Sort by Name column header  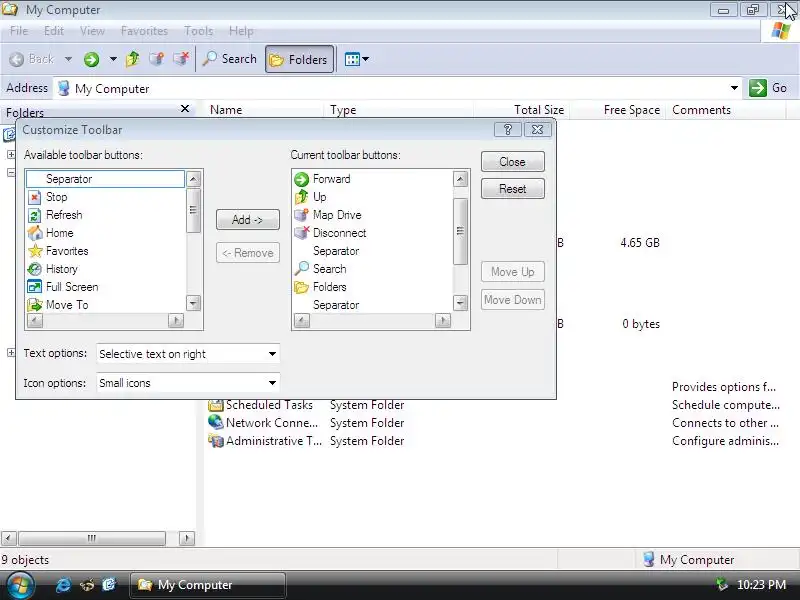click(264, 110)
